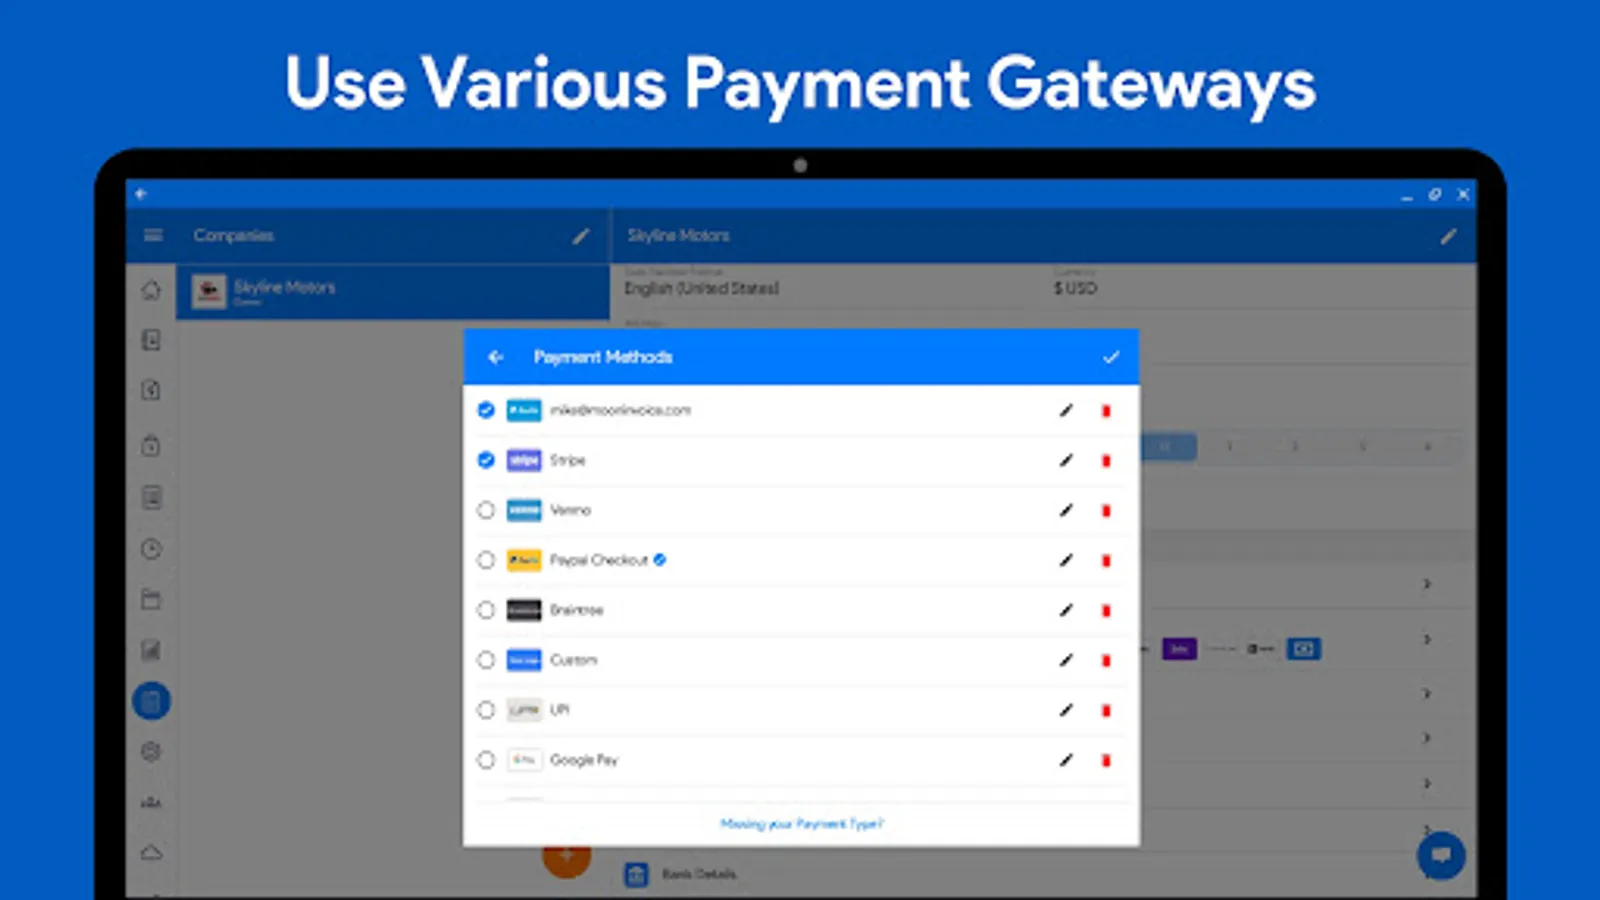The height and width of the screenshot is (900, 1600).
Task: Go back from the Payment Methods dialog
Action: point(495,357)
